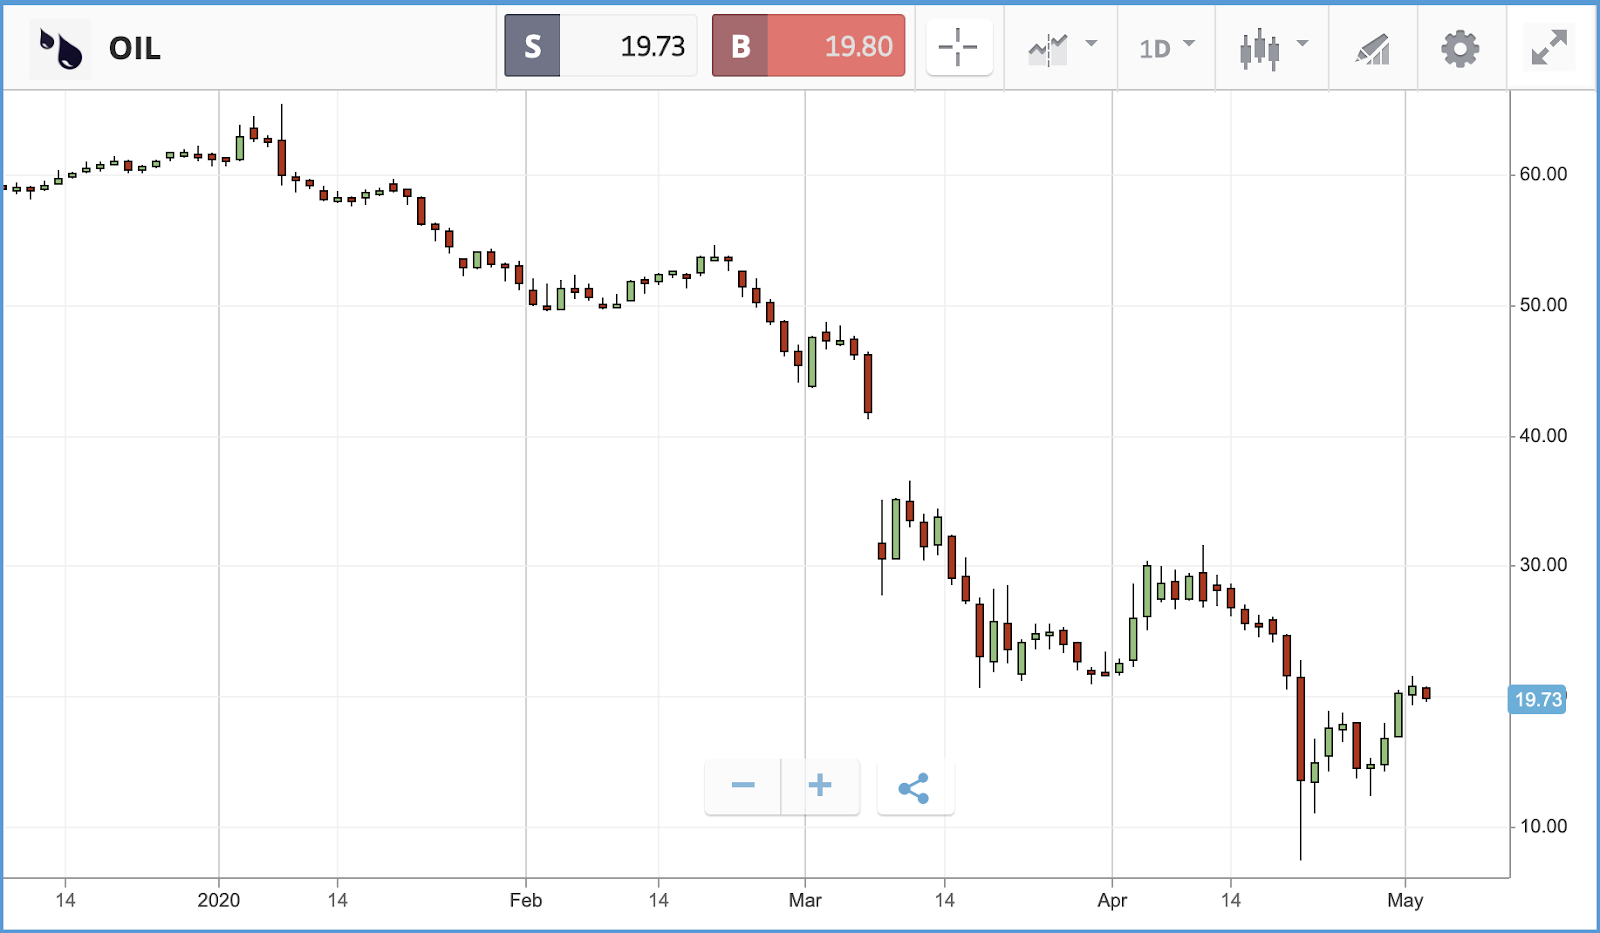Click the candlestick chart type icon
Screen dimensions: 1600x933
point(1259,48)
